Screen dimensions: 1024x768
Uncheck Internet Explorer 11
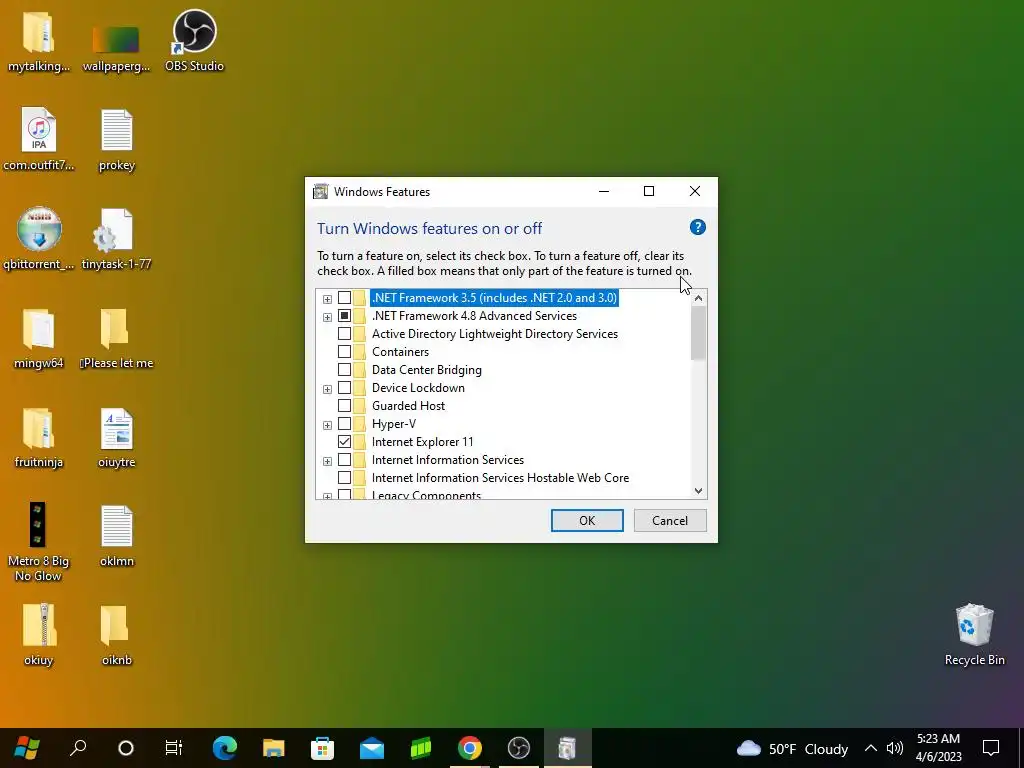click(x=344, y=441)
